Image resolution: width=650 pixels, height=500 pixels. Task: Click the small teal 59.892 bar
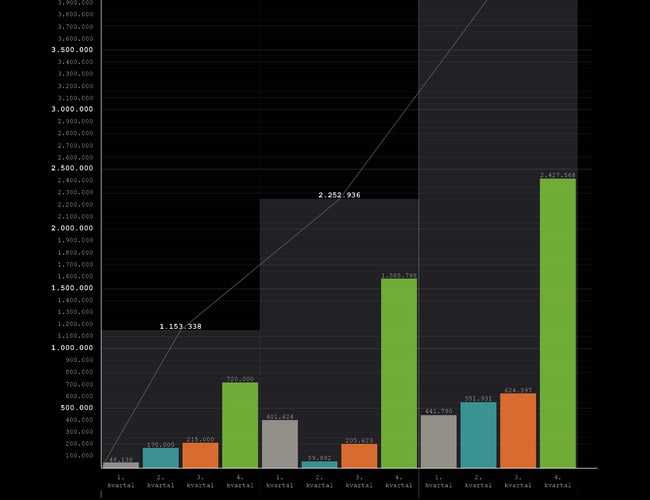click(319, 464)
